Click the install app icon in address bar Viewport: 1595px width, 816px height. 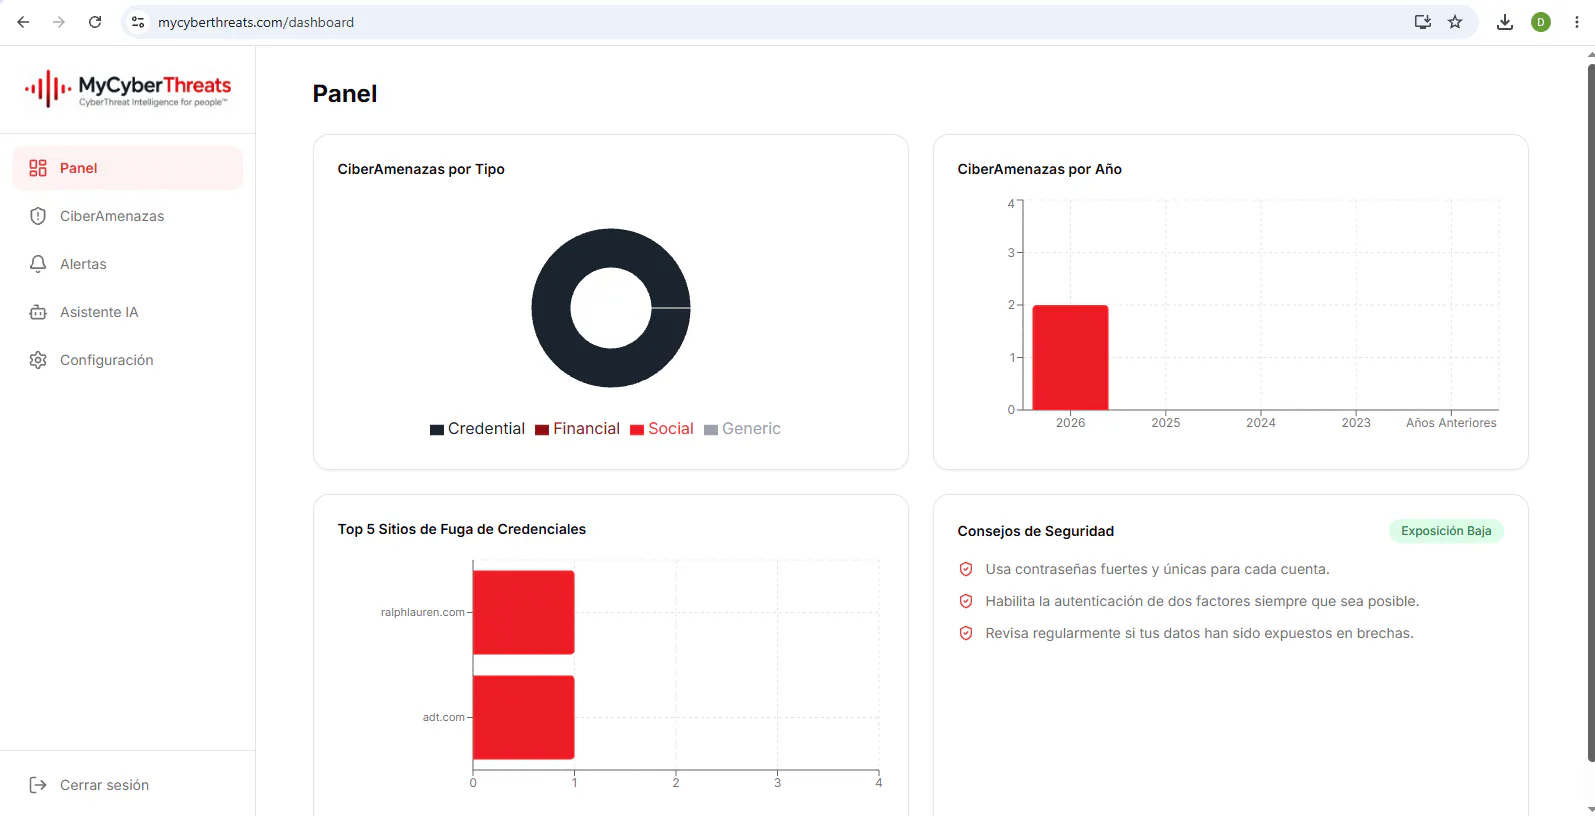click(1422, 22)
